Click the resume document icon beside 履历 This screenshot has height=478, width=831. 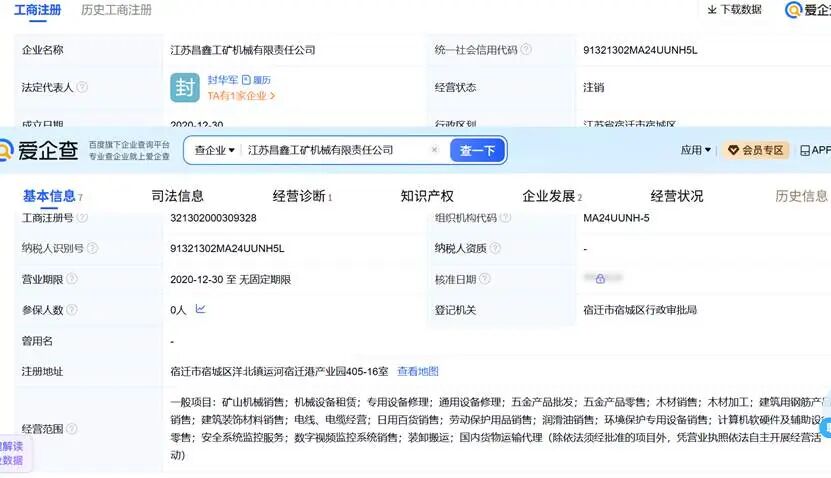(246, 80)
